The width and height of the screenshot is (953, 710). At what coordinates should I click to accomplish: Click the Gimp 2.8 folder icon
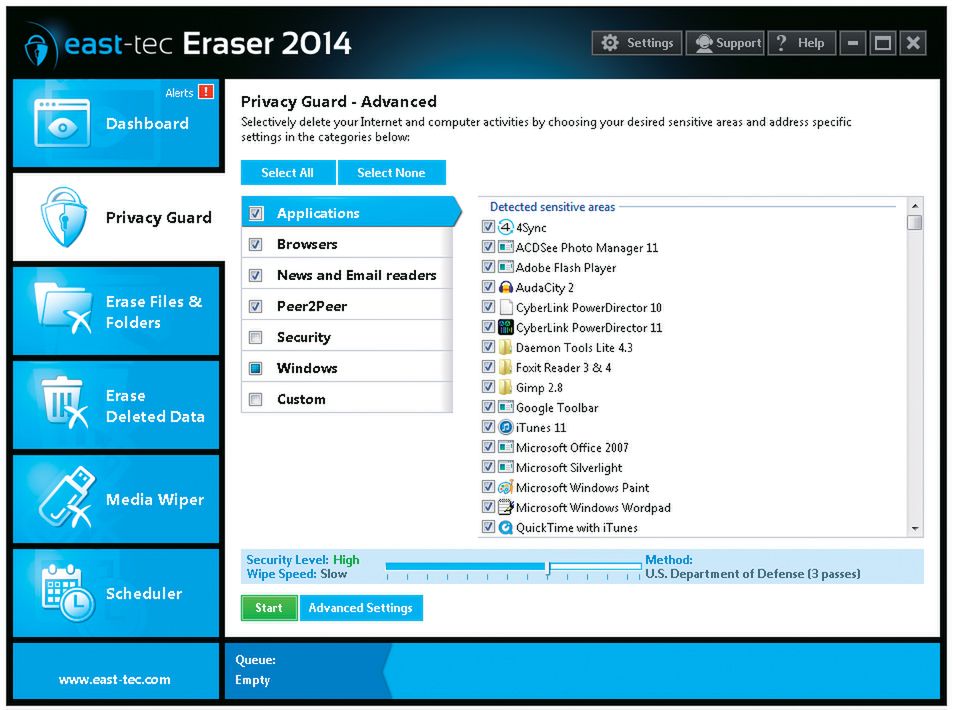pyautogui.click(x=506, y=387)
